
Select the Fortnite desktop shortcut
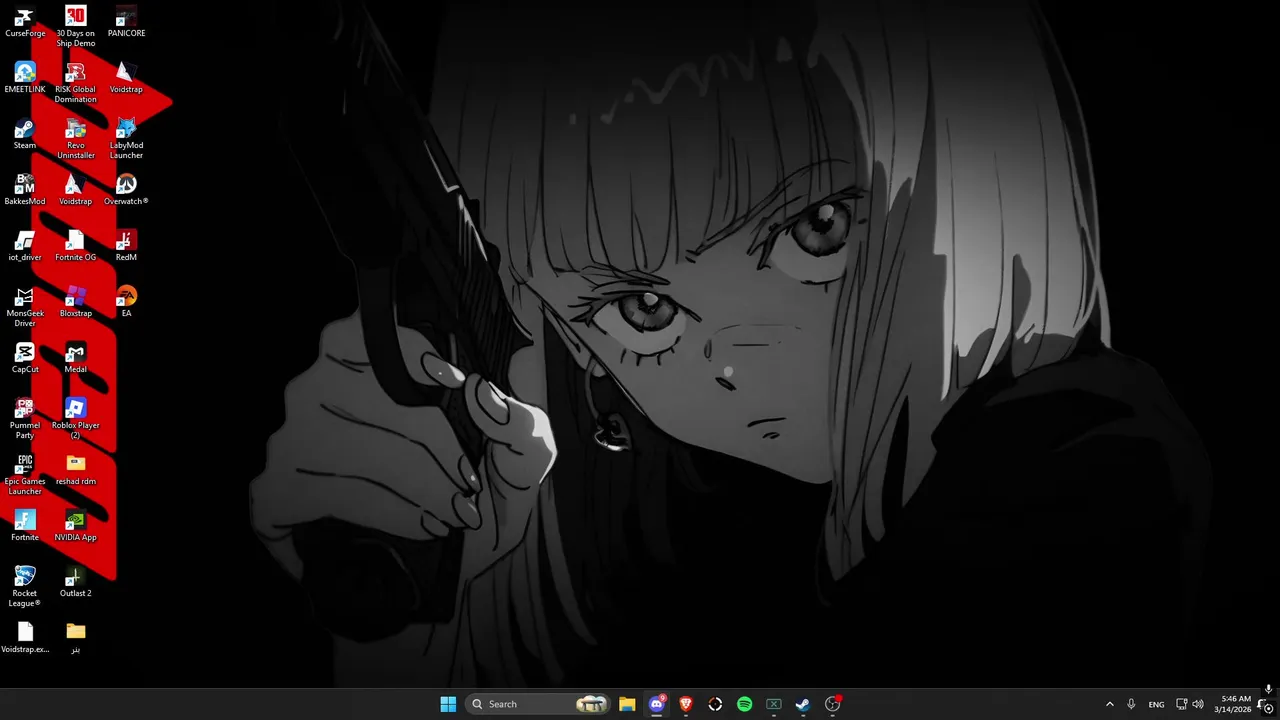(25, 526)
